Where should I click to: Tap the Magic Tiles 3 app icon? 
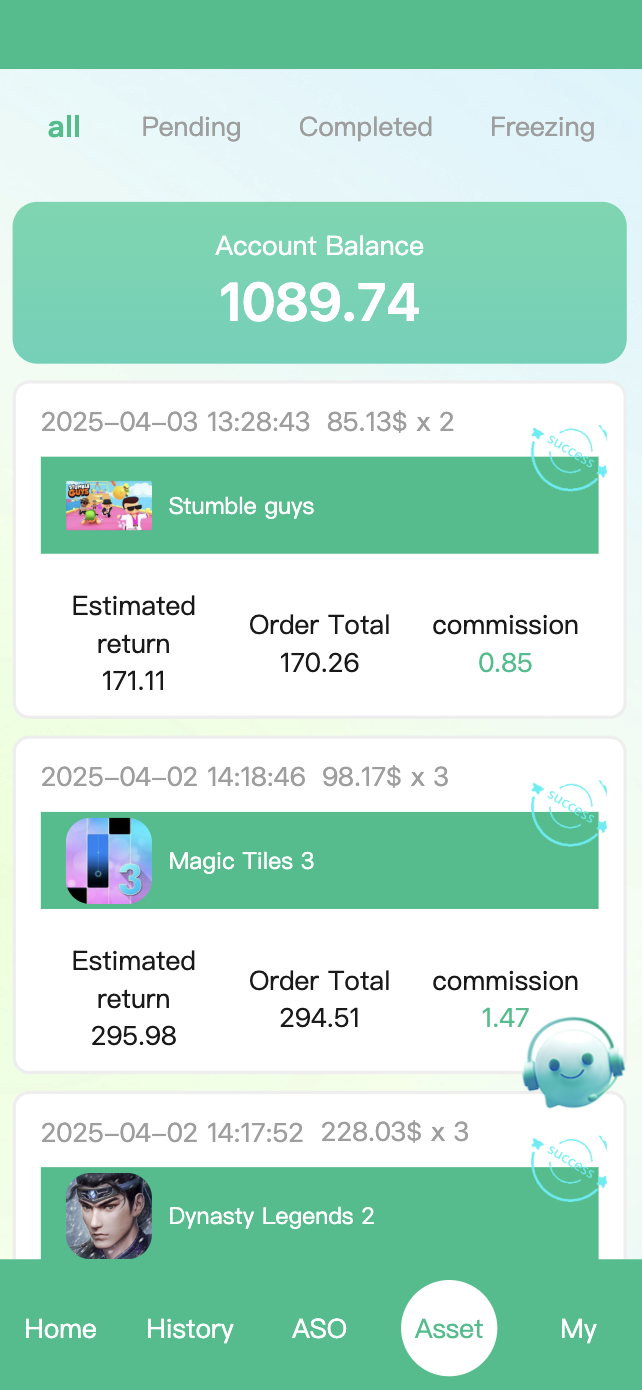(x=109, y=861)
